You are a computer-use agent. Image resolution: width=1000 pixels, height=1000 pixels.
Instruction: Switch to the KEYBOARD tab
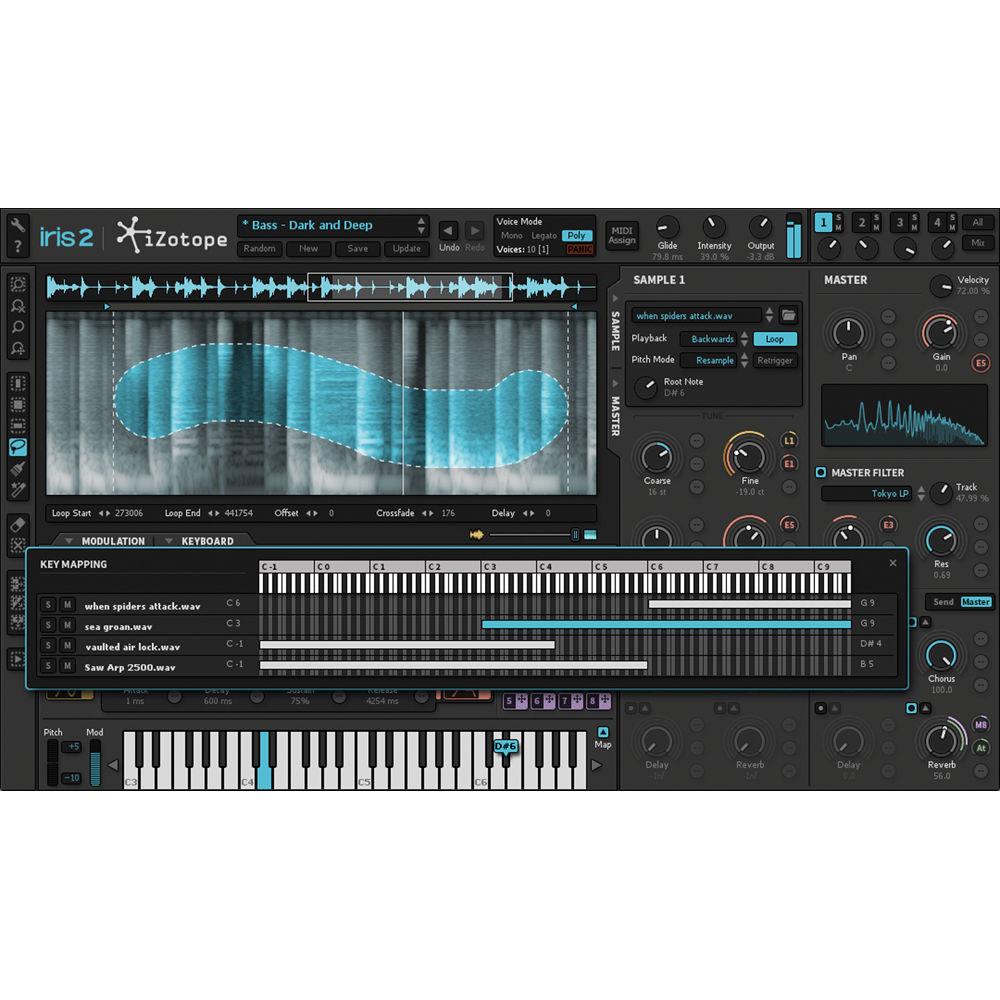point(207,541)
